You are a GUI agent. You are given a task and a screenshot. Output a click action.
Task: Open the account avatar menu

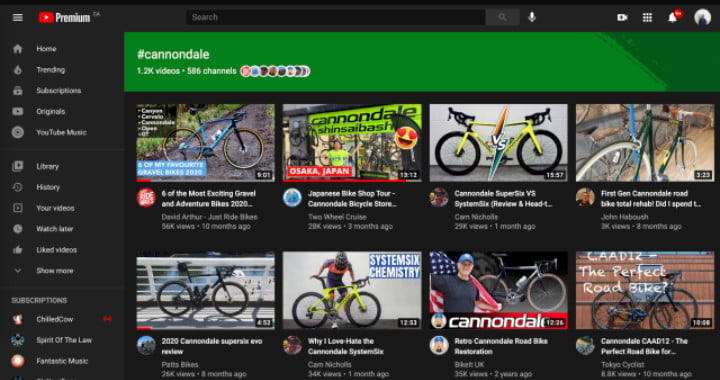coord(702,17)
